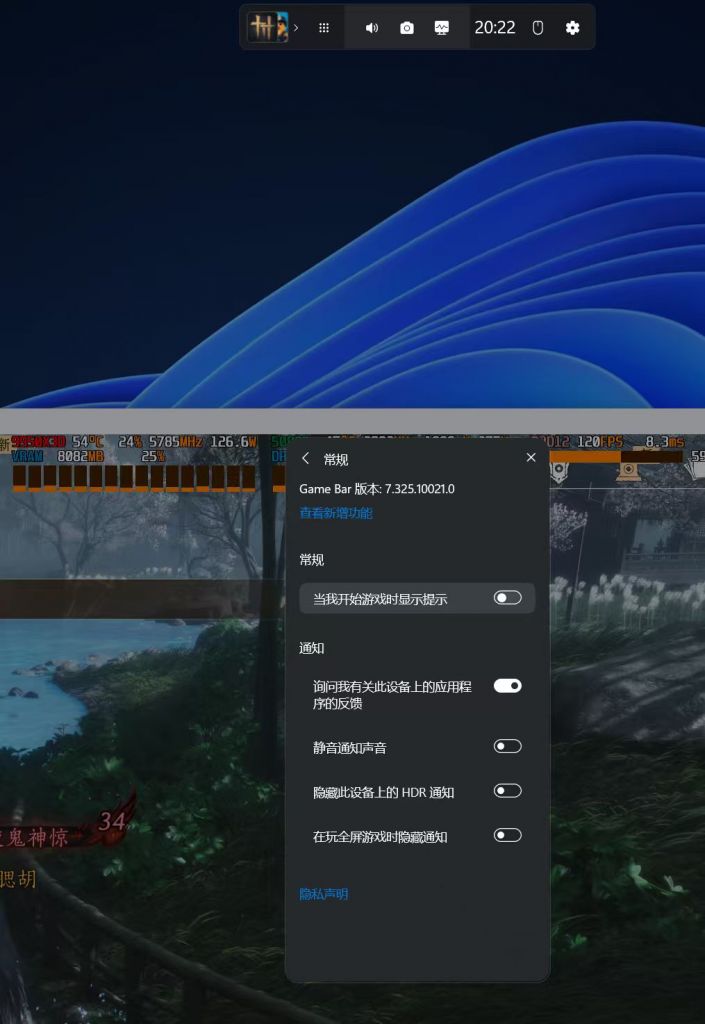Enable 隐藏此设备上的 HDR 通知 toggle
The width and height of the screenshot is (705, 1024).
[507, 791]
